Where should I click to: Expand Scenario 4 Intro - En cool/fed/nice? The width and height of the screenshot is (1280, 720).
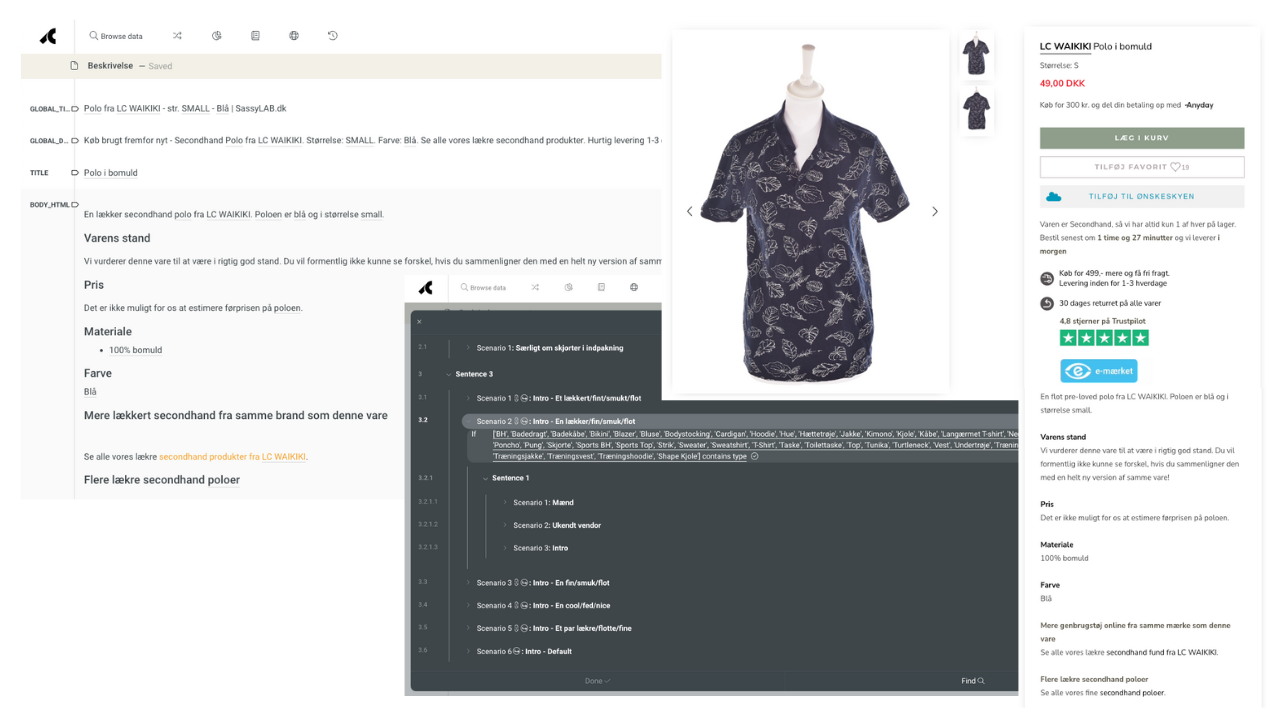tap(468, 605)
